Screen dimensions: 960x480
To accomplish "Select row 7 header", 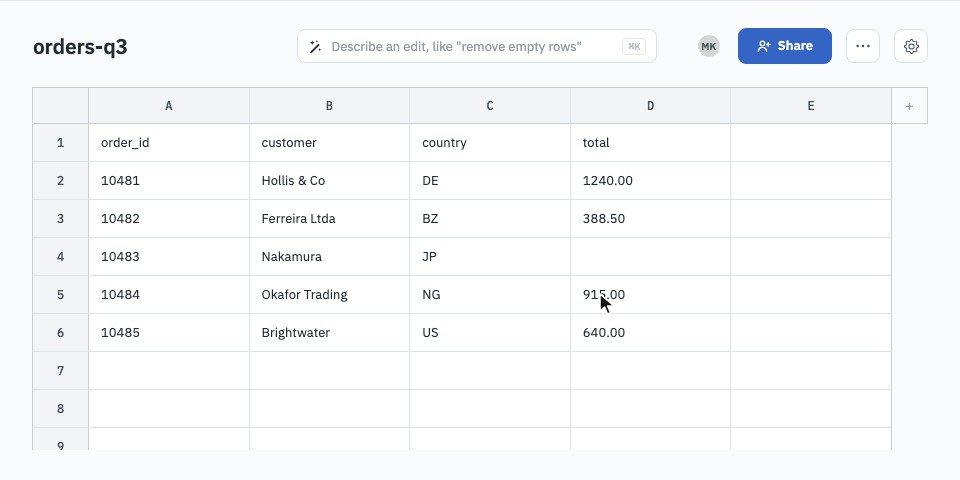I will click(61, 370).
